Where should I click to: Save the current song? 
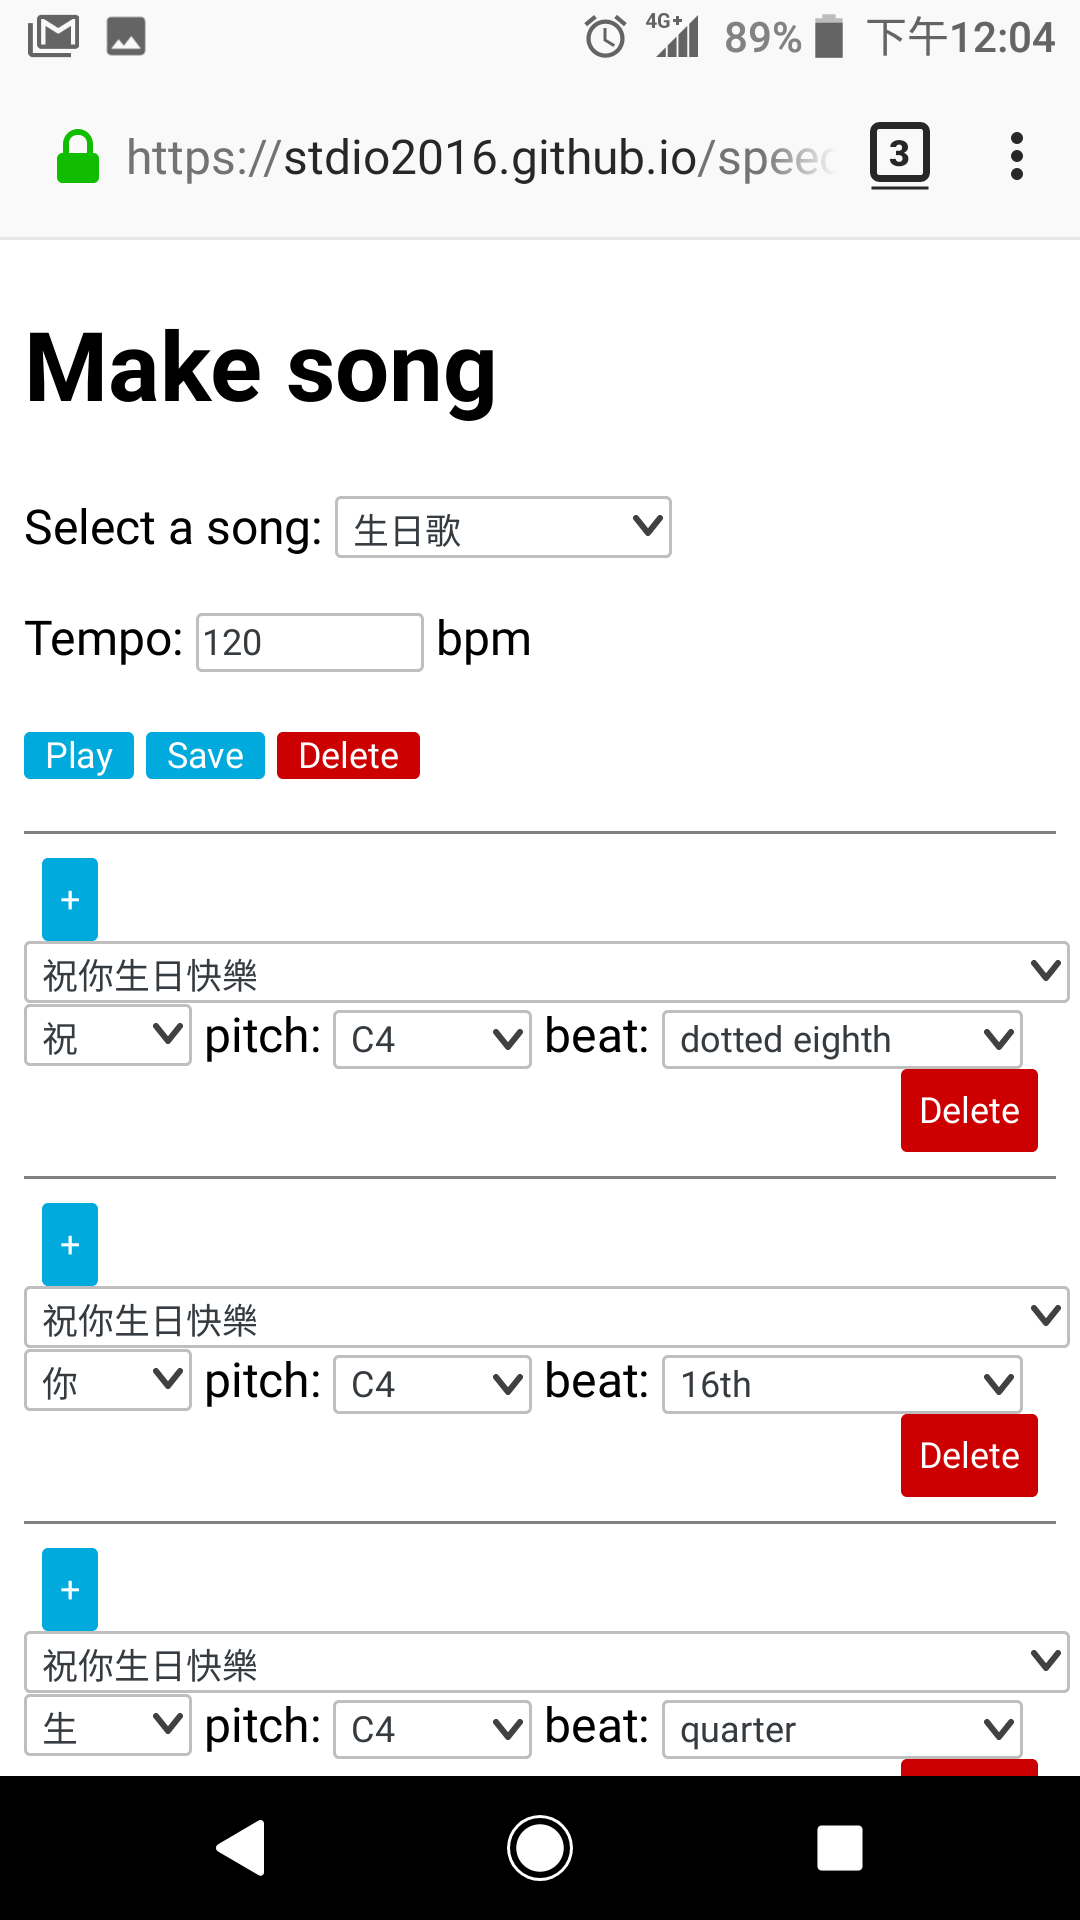coord(205,755)
